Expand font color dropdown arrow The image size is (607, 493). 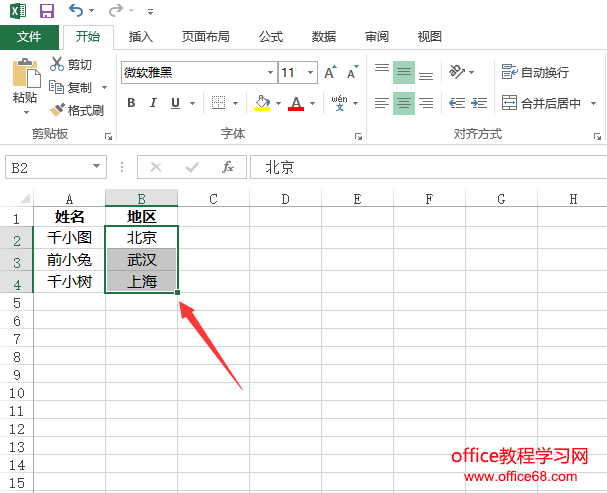coord(312,103)
